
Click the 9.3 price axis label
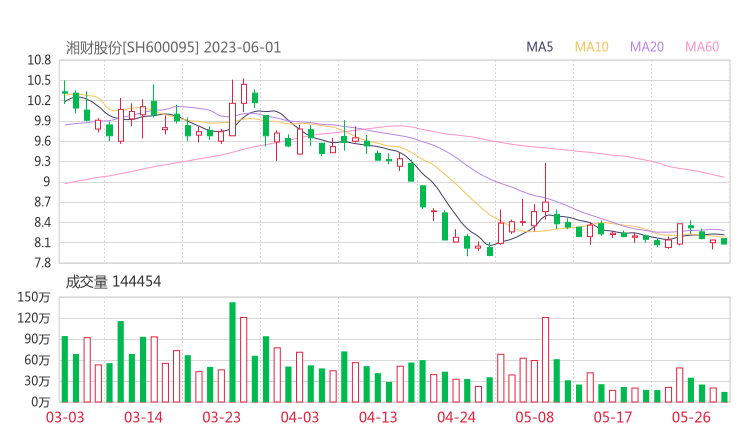coord(41,161)
